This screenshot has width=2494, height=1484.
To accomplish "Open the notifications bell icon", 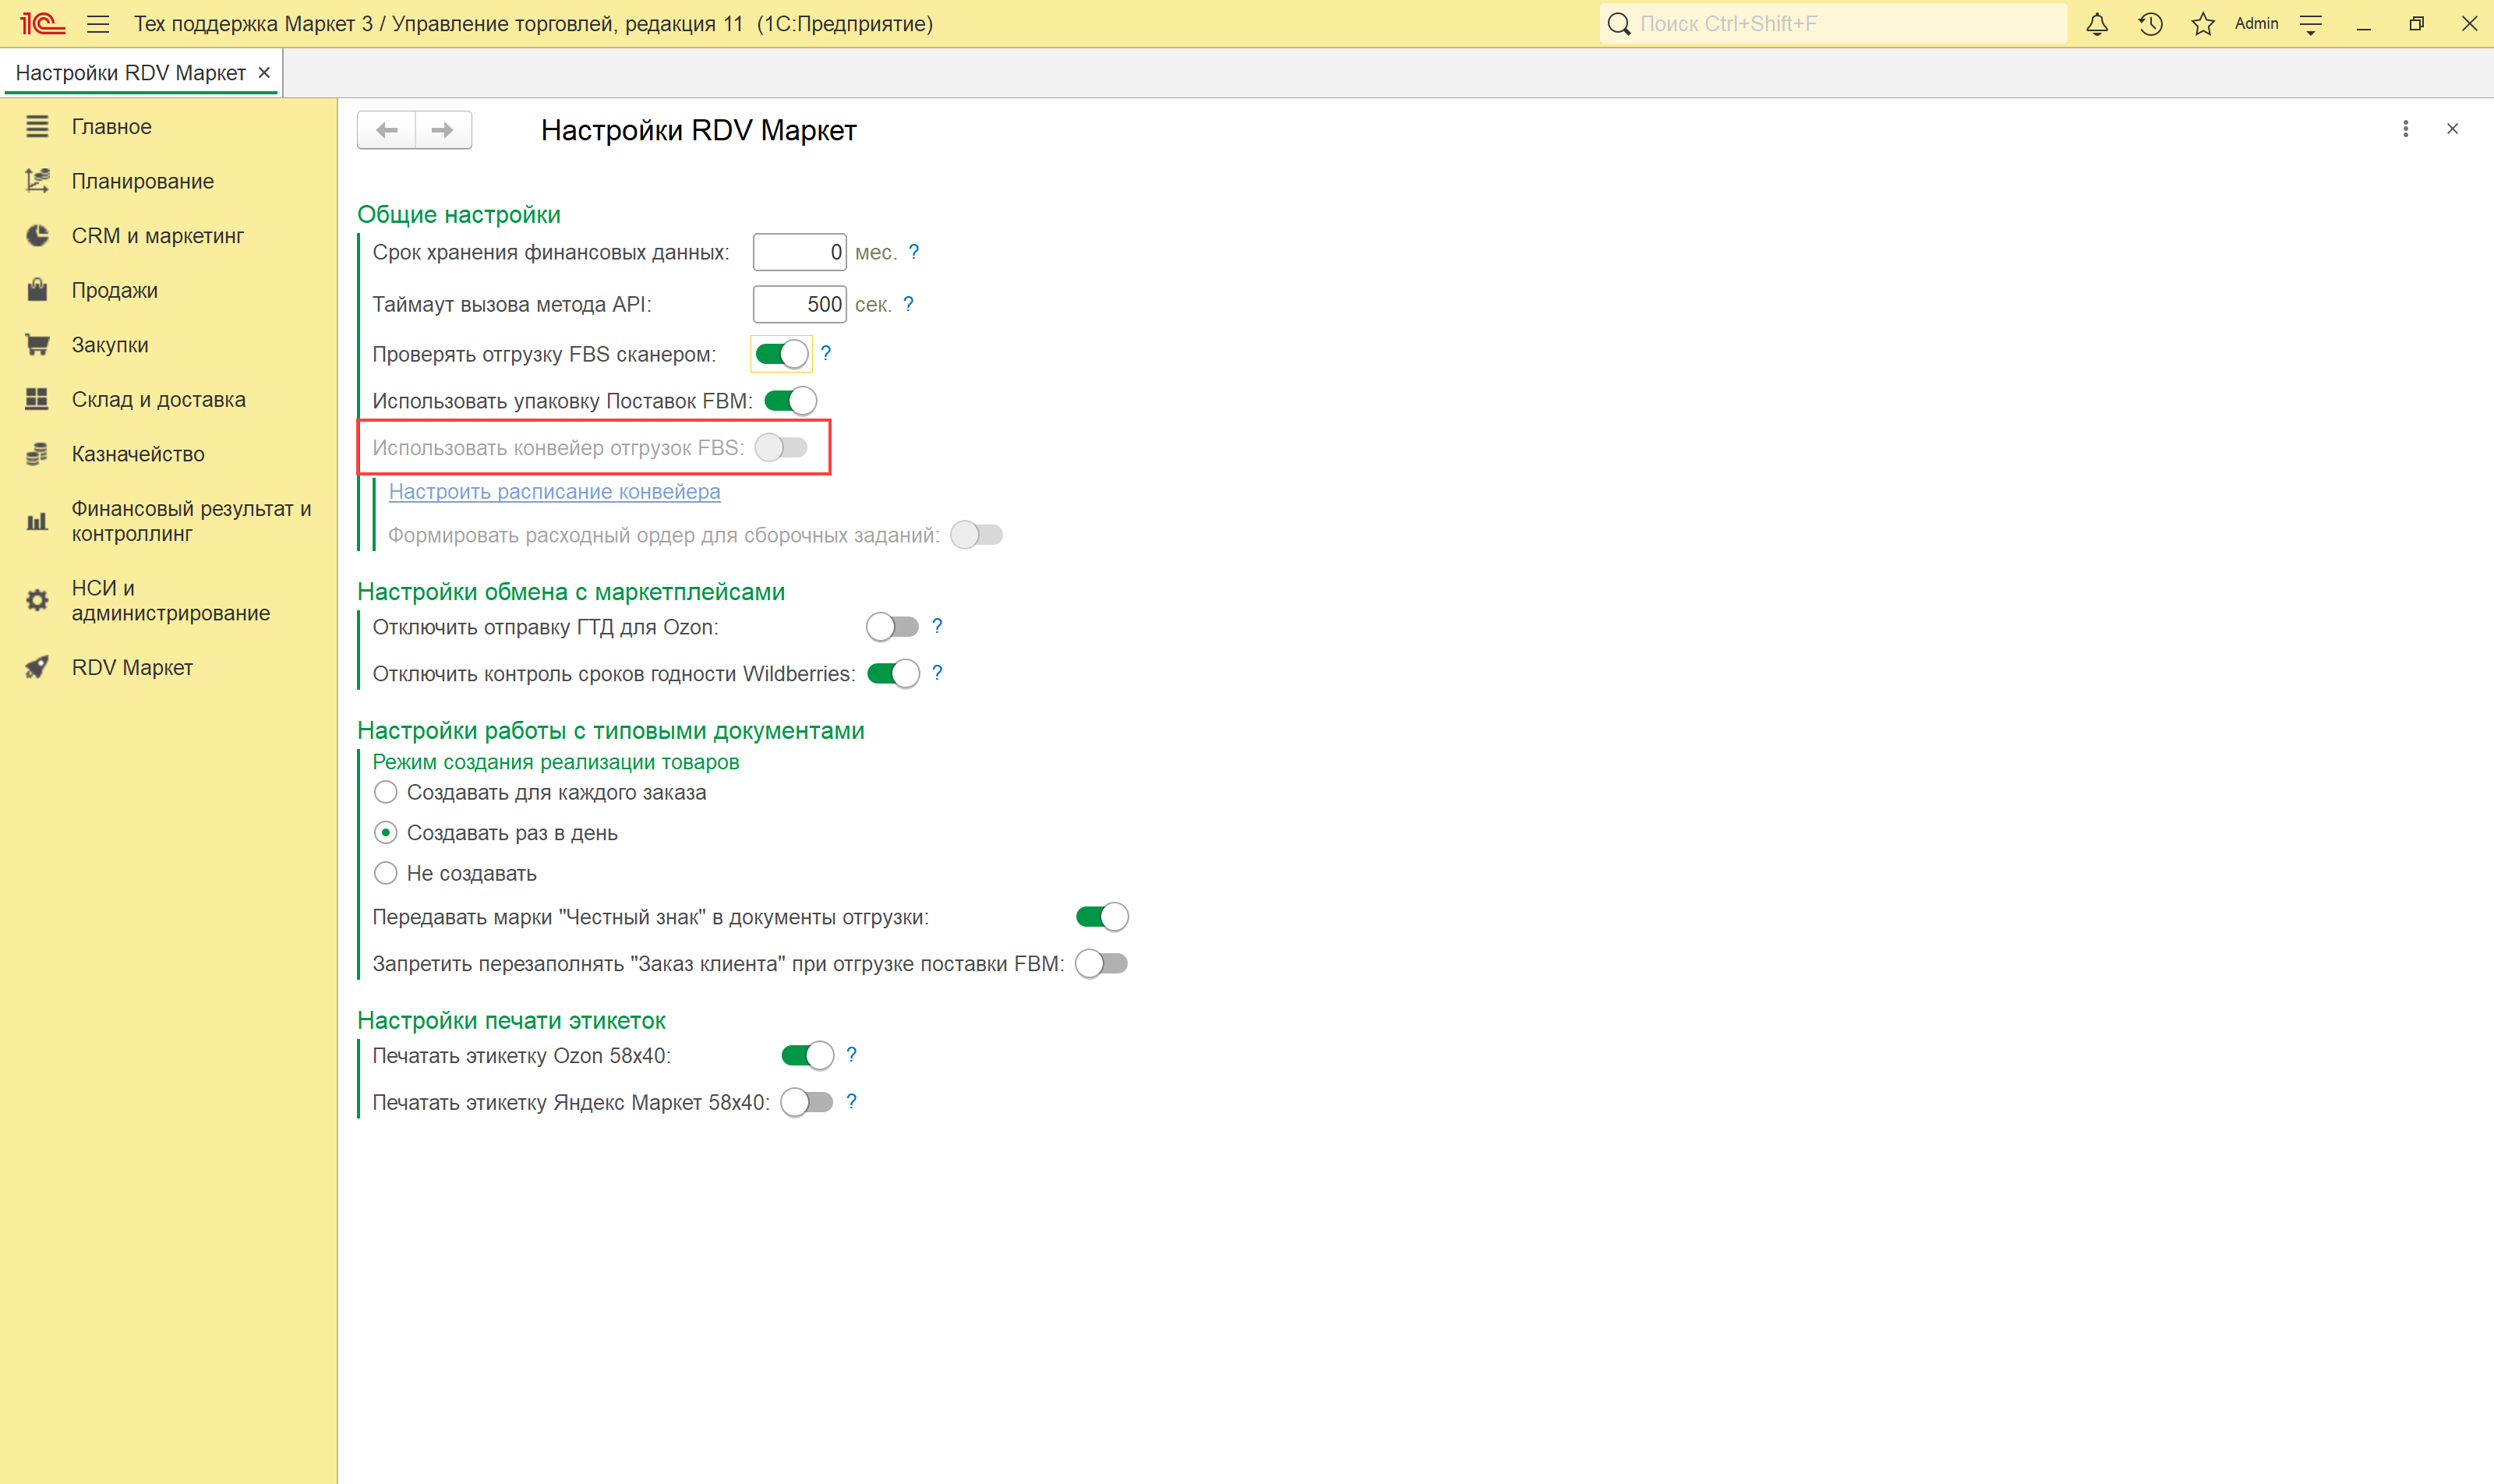I will click(x=2097, y=24).
